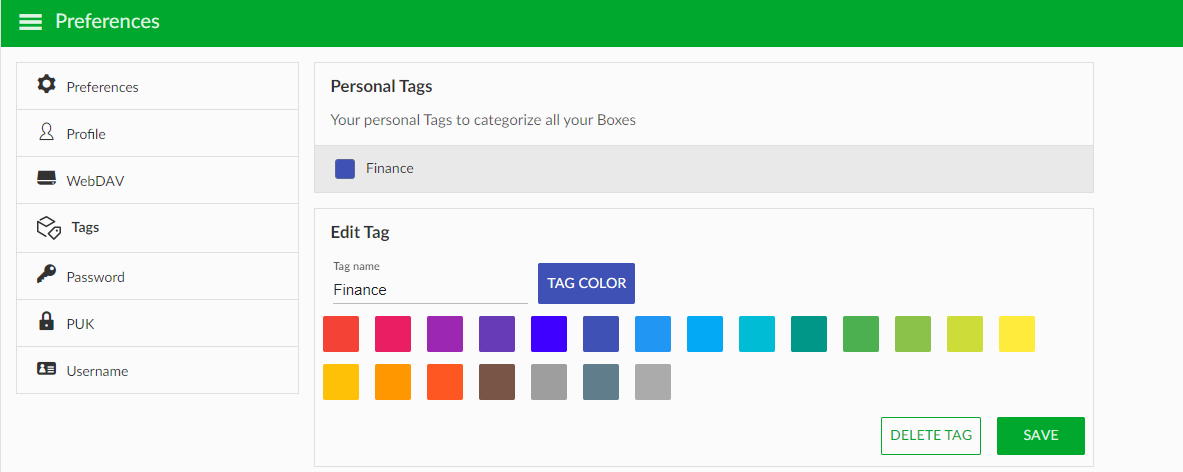Open the hamburger navigation menu
Viewport: 1183px width, 472px height.
pyautogui.click(x=30, y=22)
